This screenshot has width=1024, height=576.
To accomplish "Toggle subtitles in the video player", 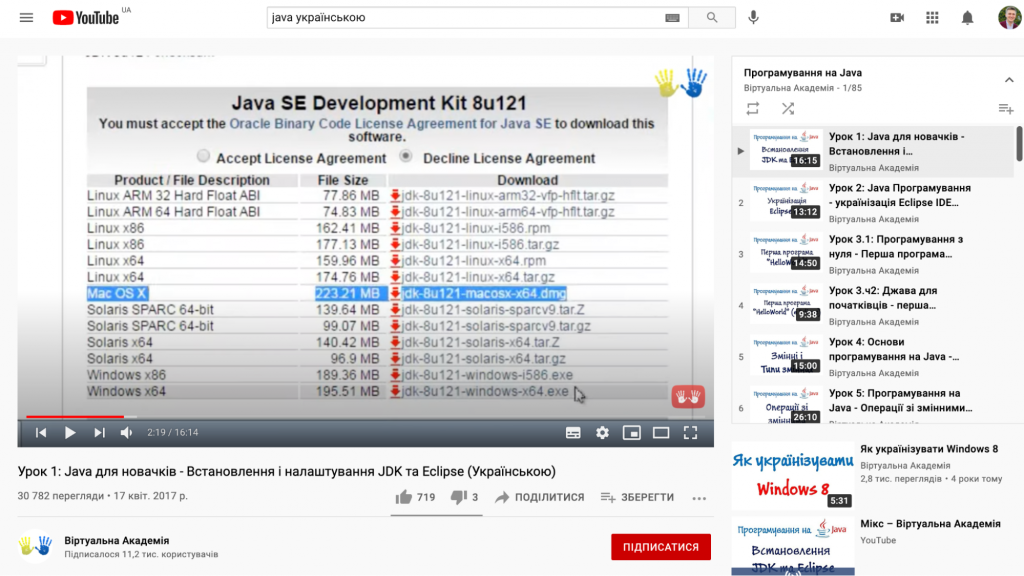I will click(x=571, y=432).
